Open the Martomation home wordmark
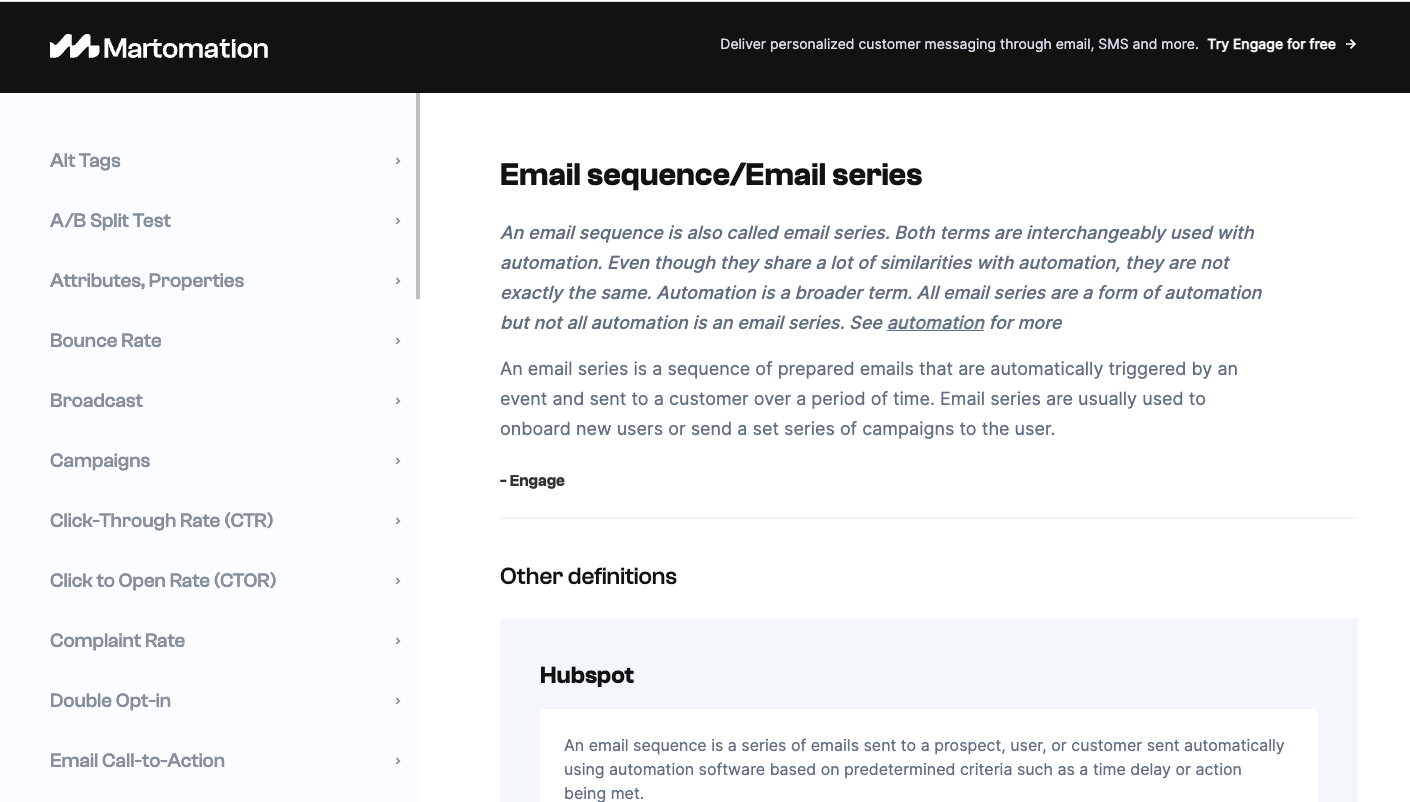Image resolution: width=1410 pixels, height=802 pixels. click(x=186, y=48)
